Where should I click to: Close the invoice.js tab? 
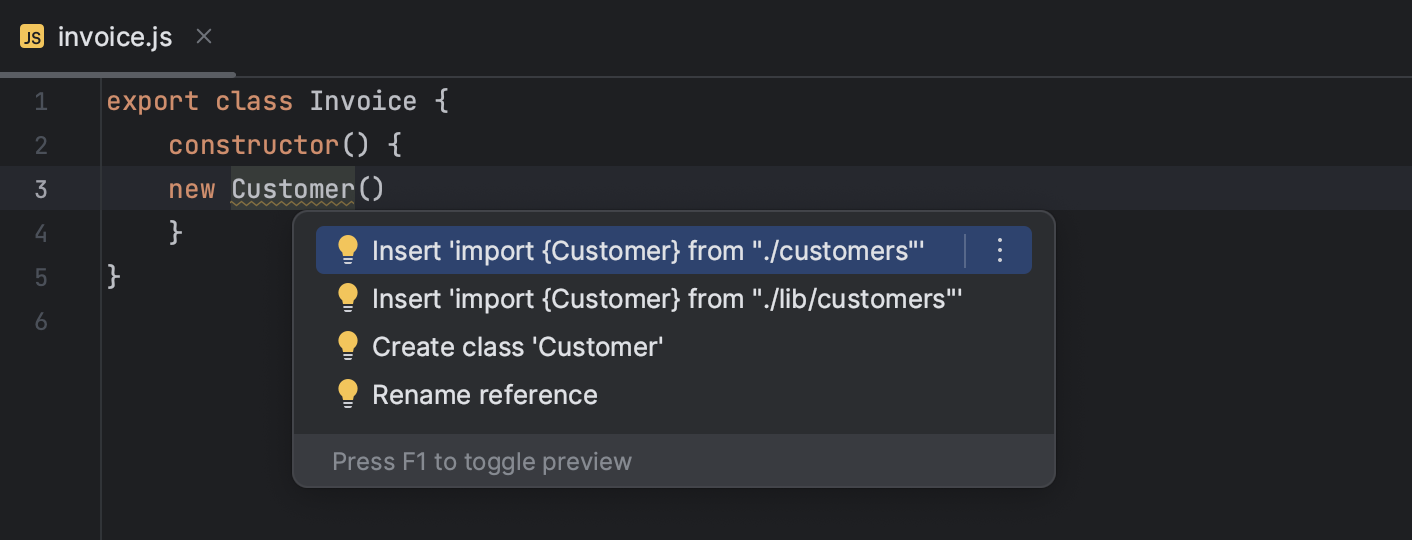pos(204,37)
